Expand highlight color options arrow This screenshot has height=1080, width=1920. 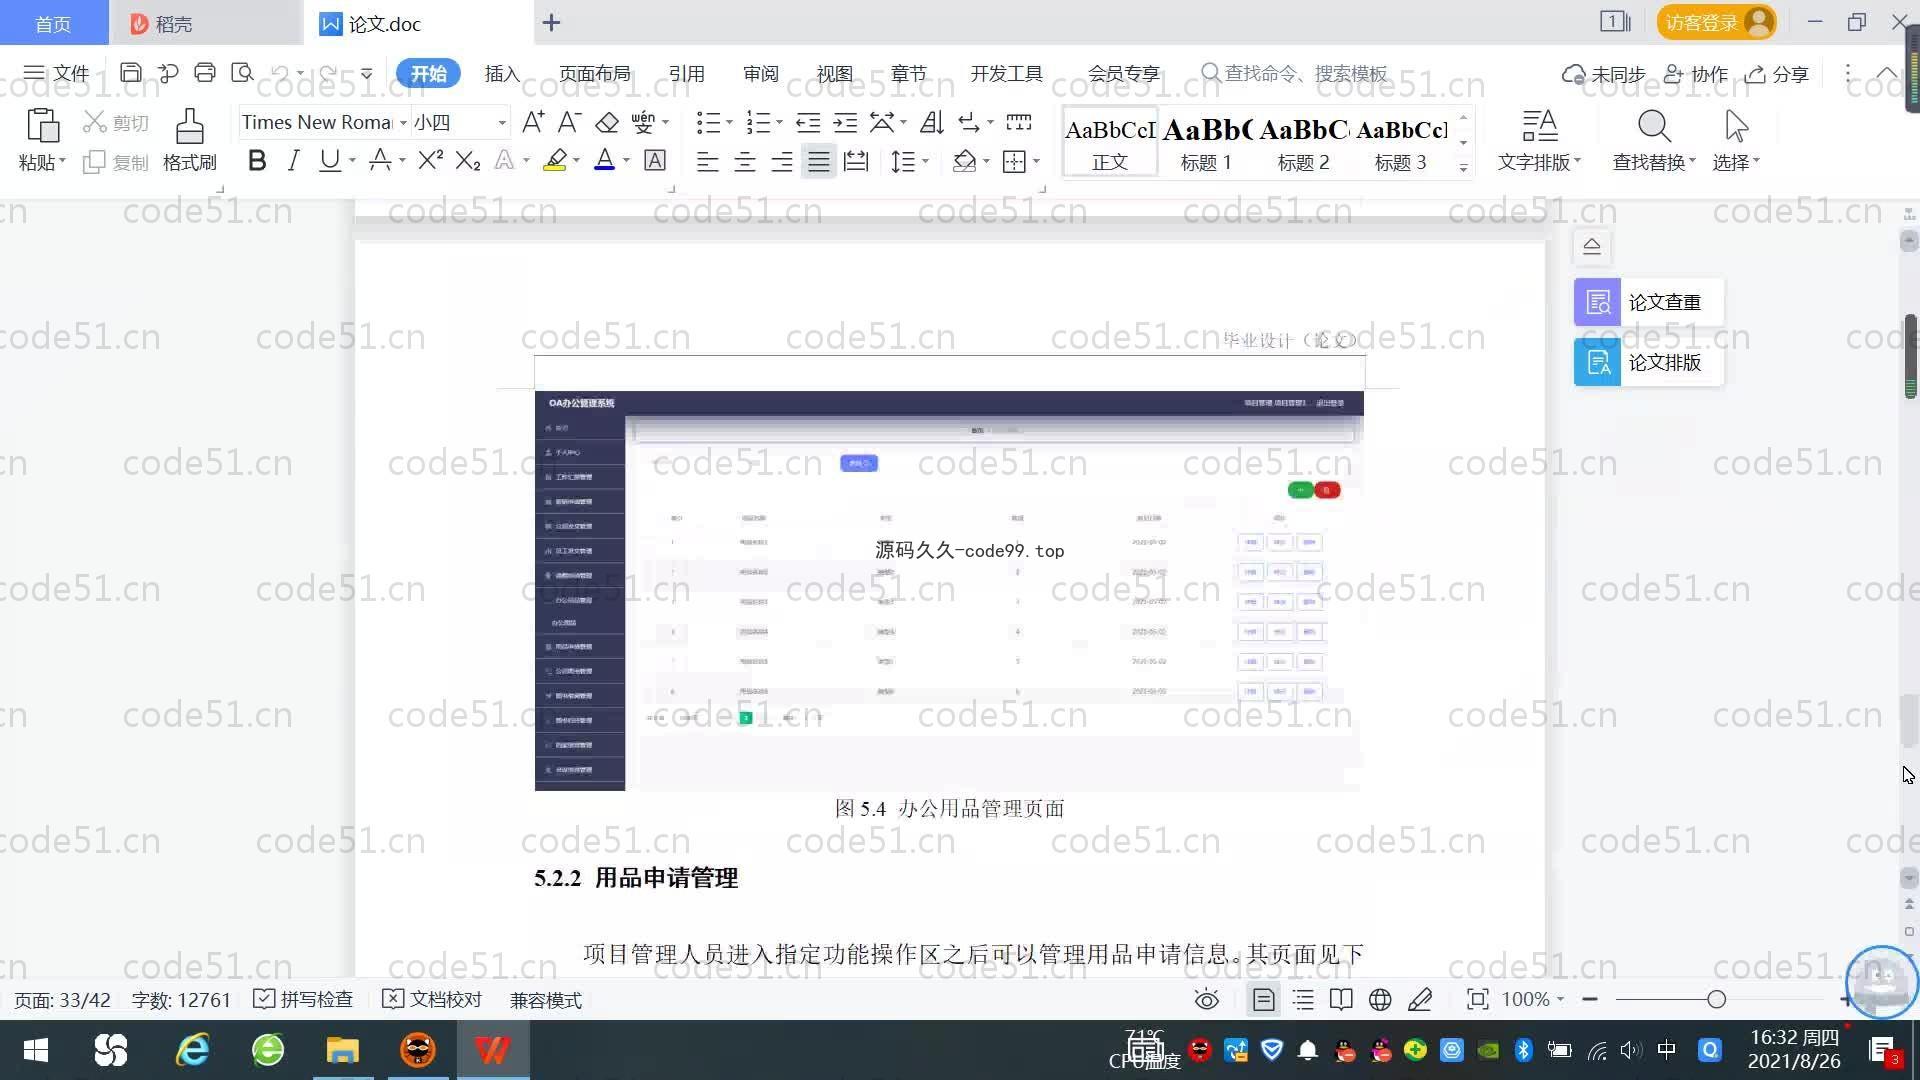576,160
